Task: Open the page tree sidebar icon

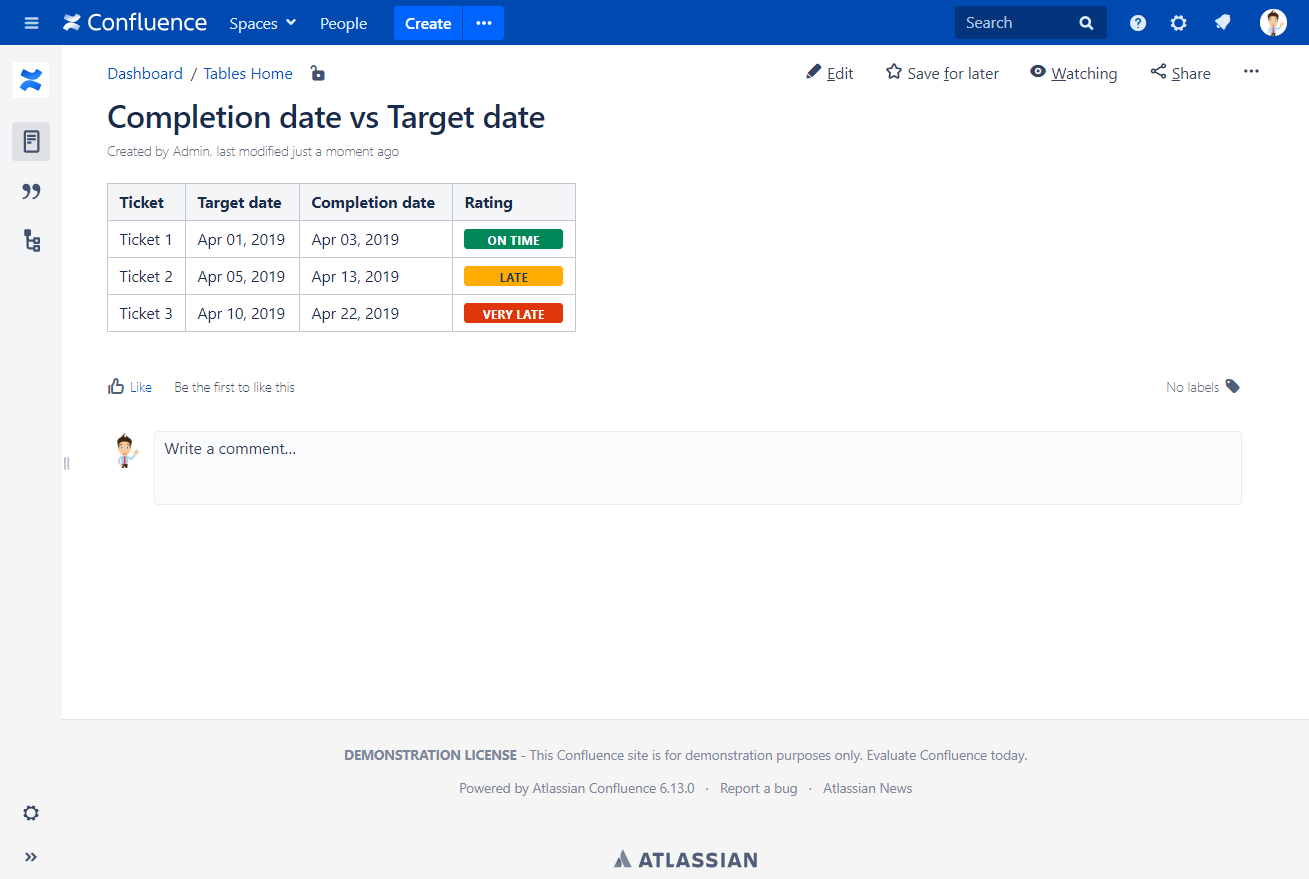Action: [x=31, y=240]
